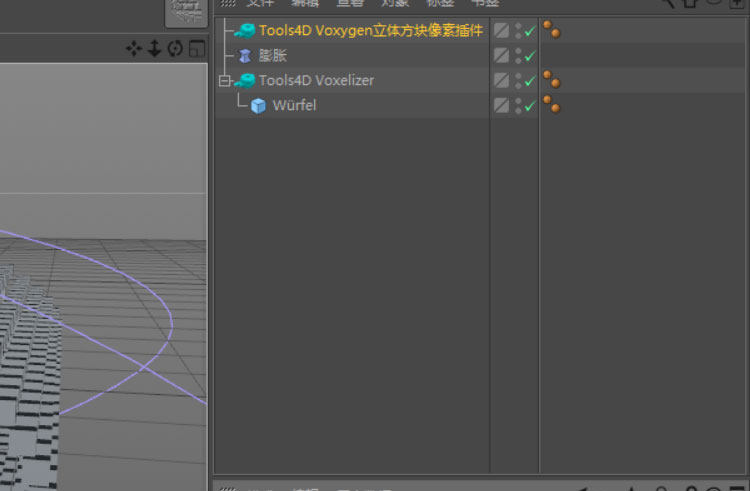The image size is (750, 491).
Task: Disable the 膨胀 deformer green checkmark
Action: click(529, 56)
